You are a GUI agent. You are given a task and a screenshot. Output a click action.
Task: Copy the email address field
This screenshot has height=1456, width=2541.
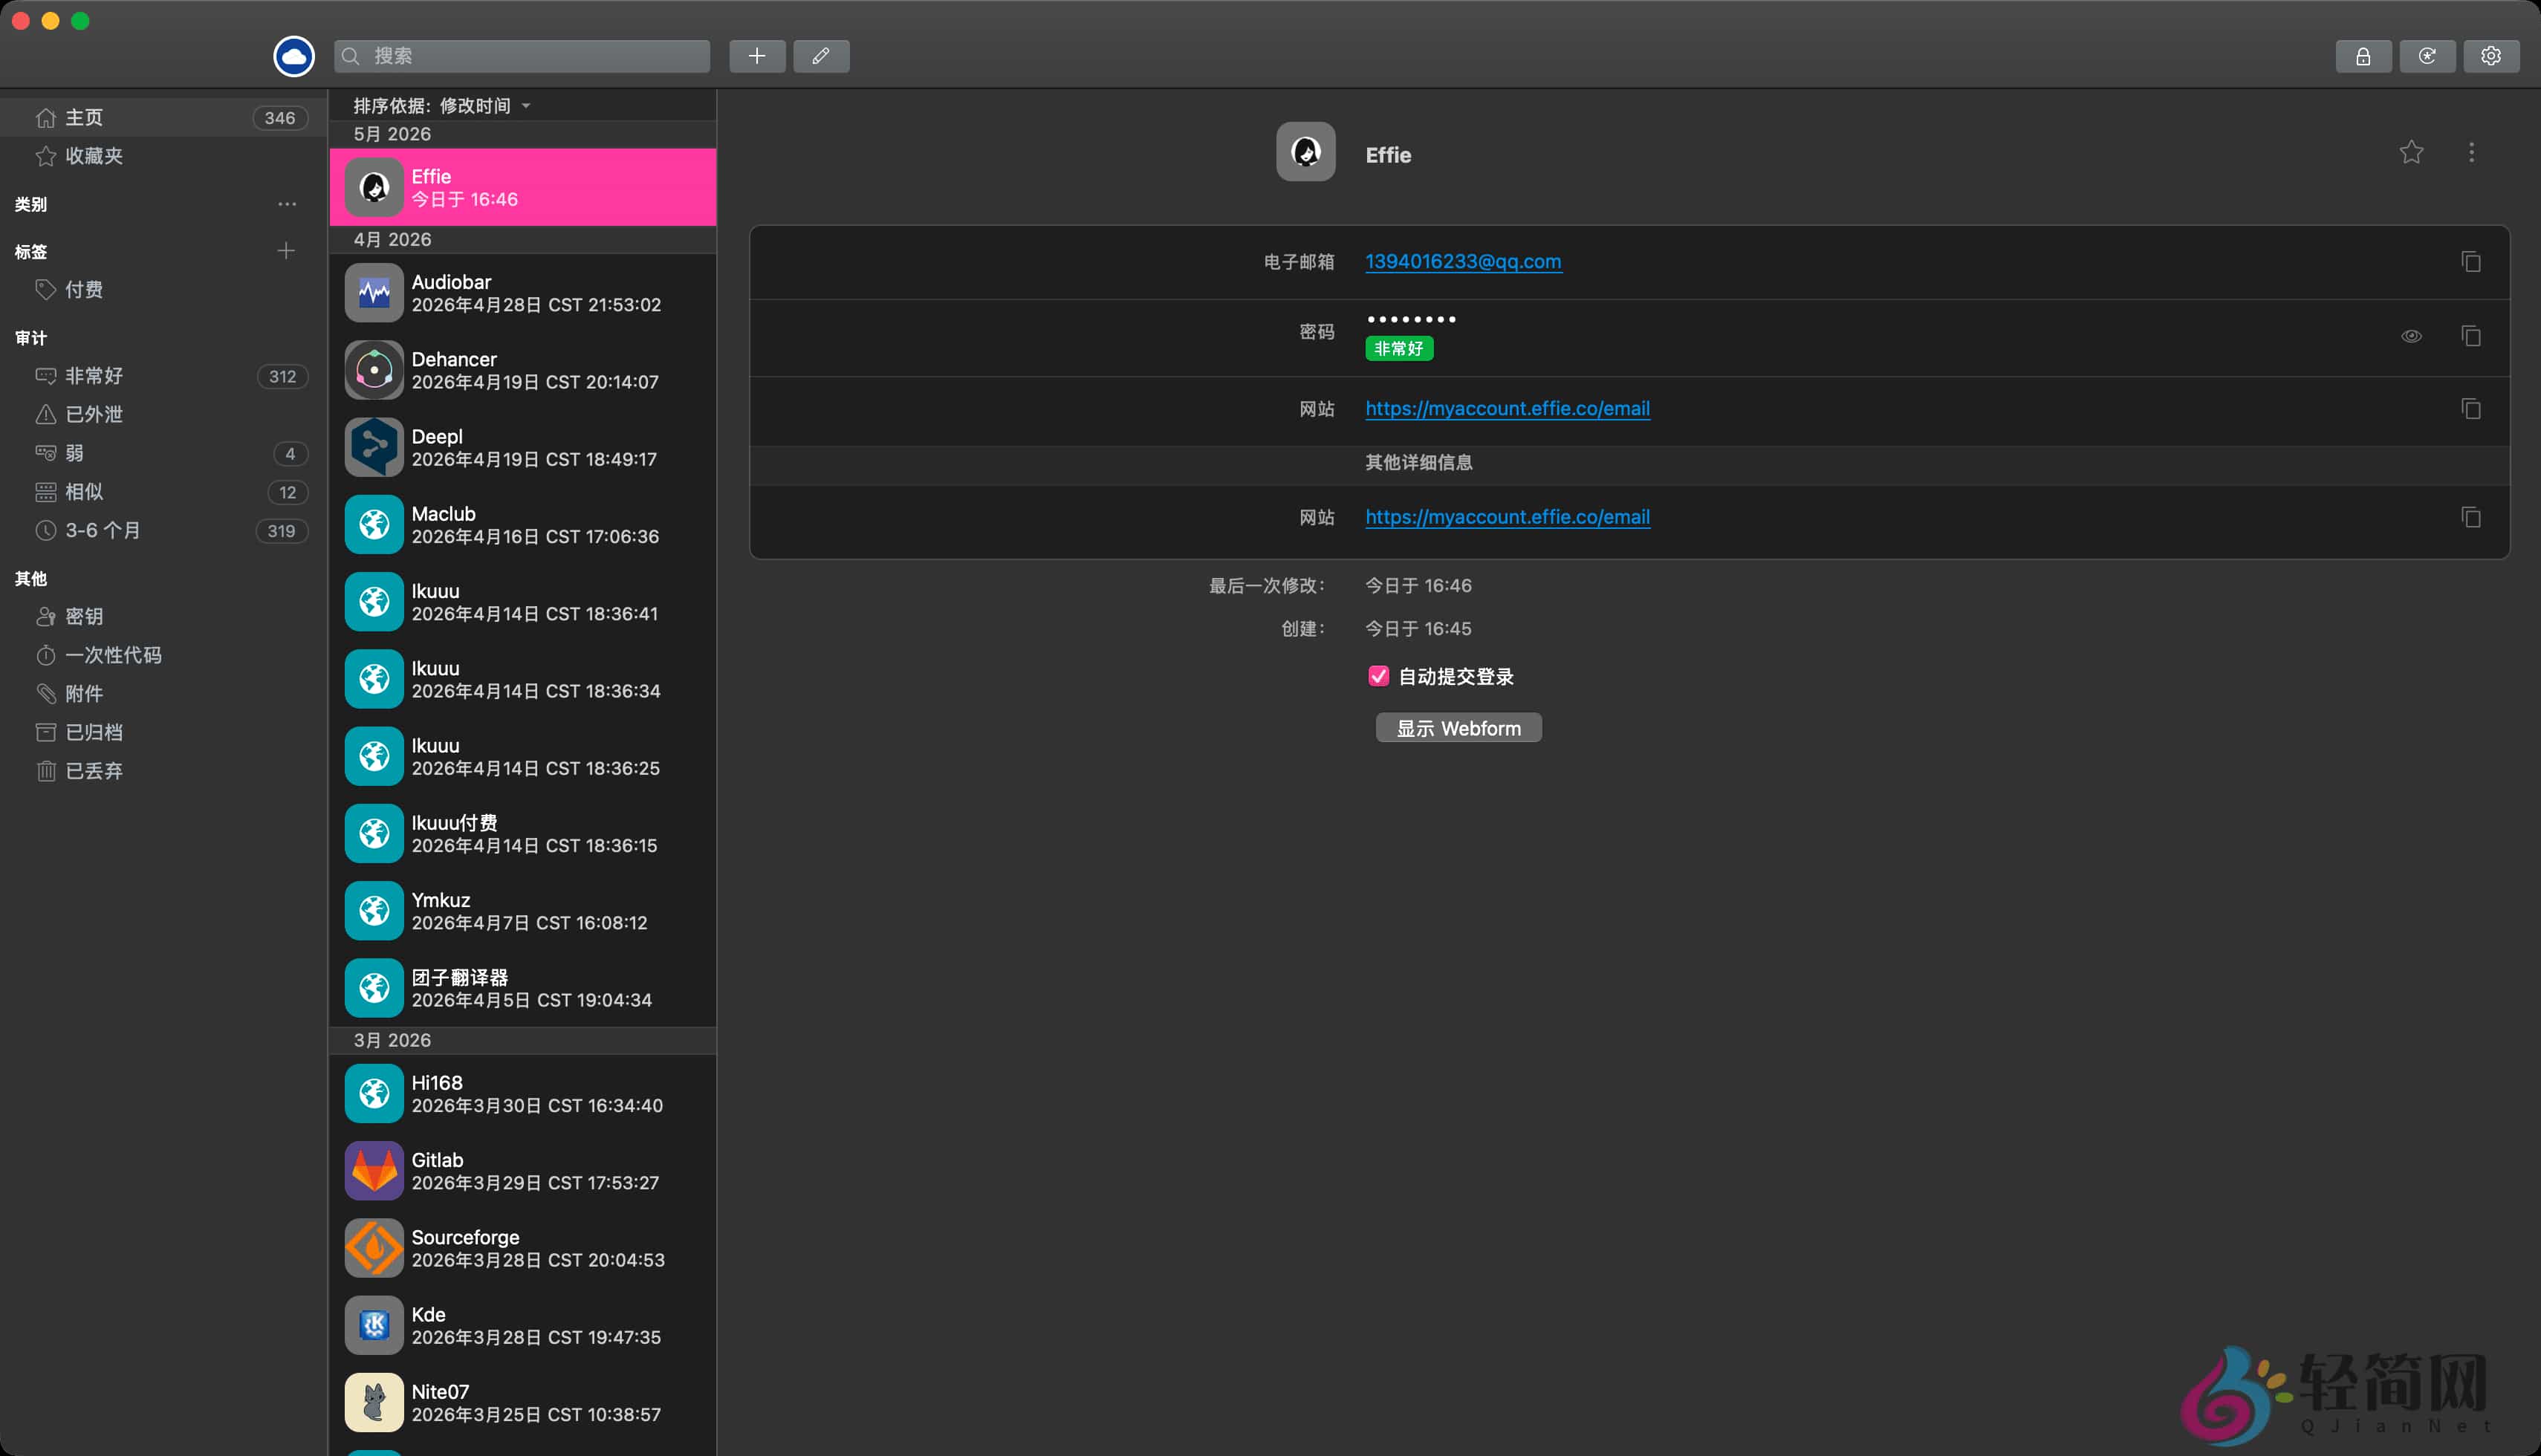point(2471,262)
